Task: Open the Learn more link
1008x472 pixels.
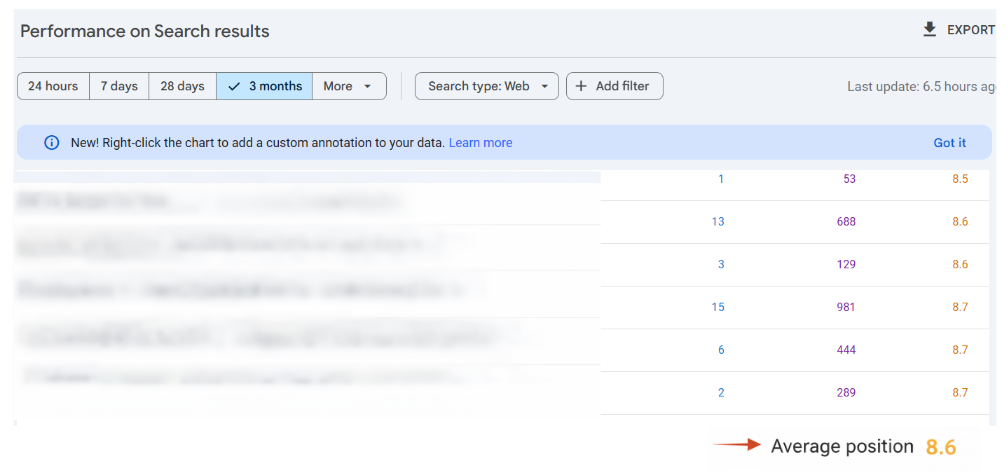Action: (480, 143)
